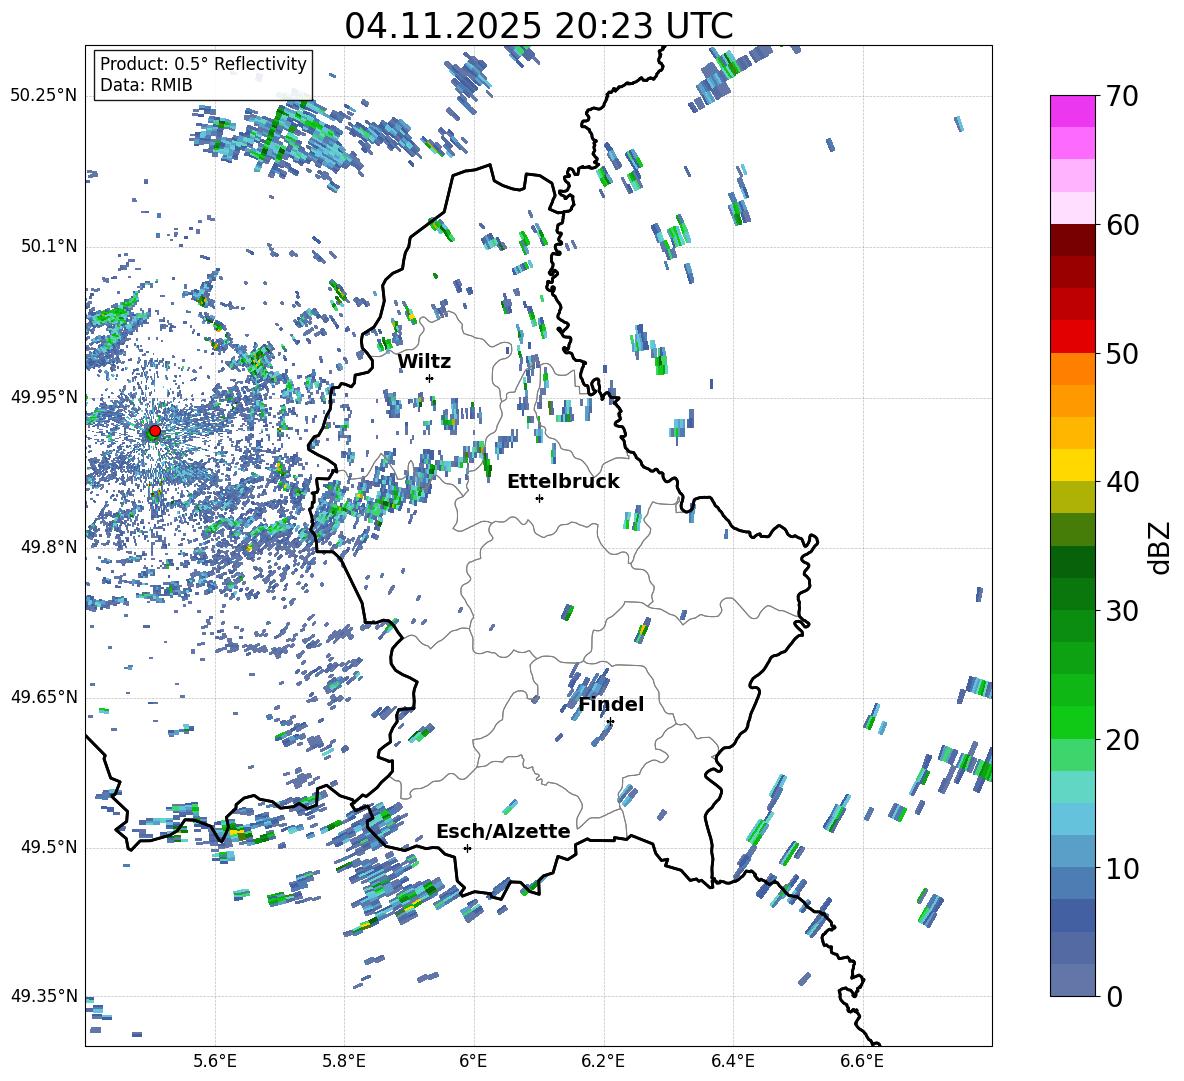Screen dimensions: 1184x1081
Task: Click the Findel cross marker
Action: coord(610,722)
